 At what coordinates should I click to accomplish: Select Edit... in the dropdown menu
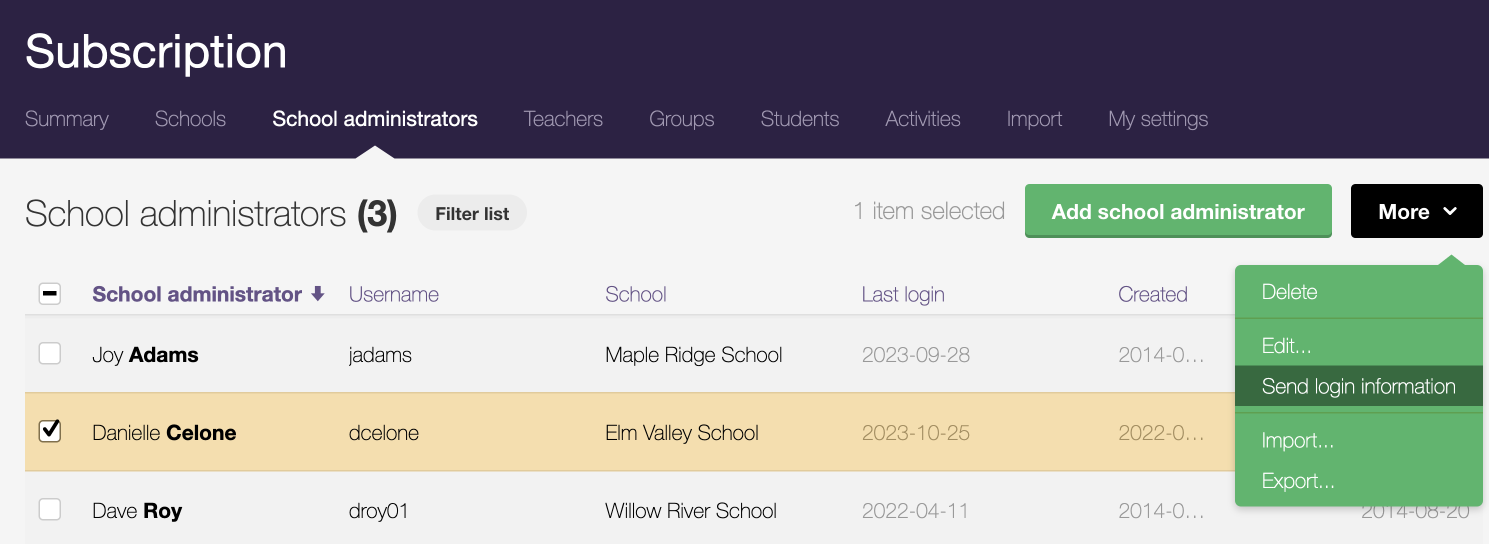tap(1286, 346)
